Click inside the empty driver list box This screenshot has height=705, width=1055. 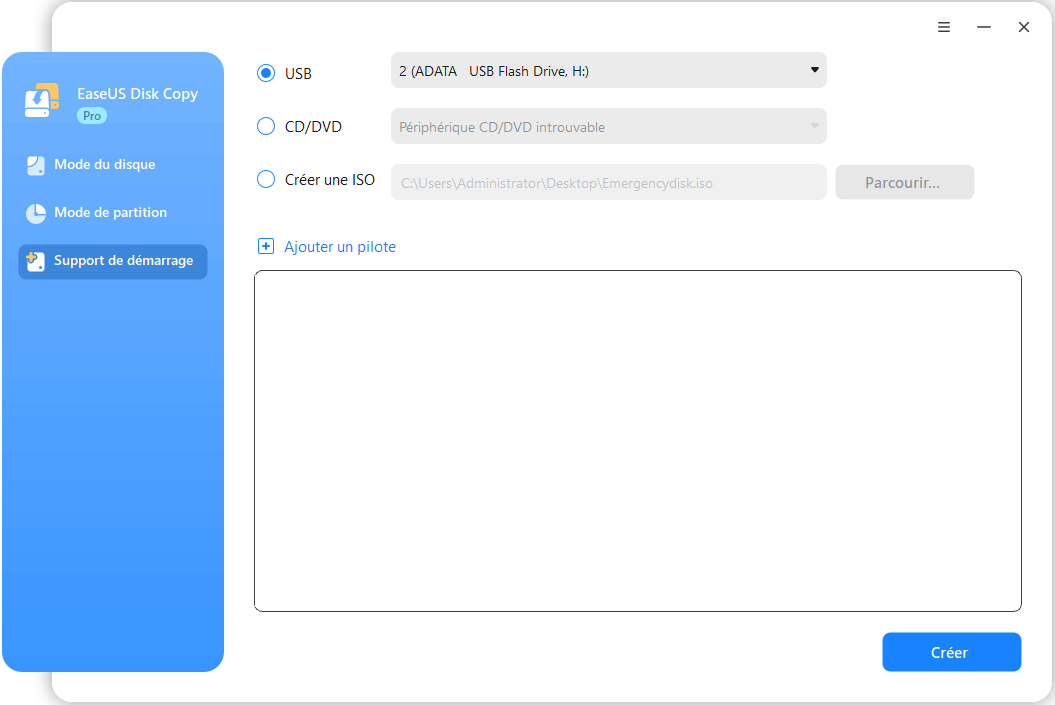coord(637,441)
